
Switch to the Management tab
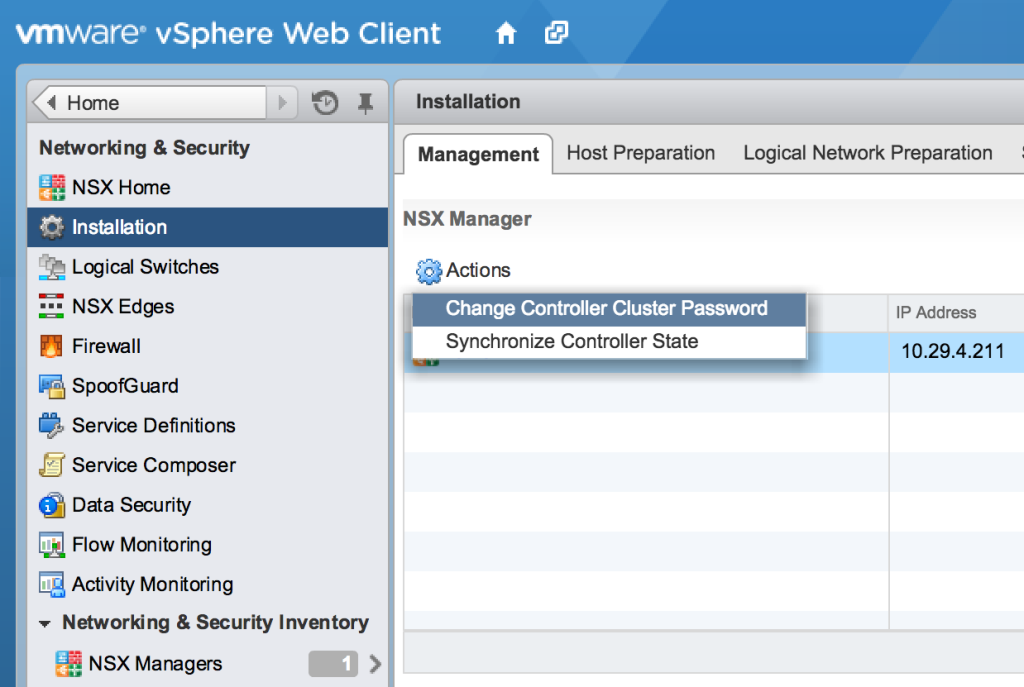click(478, 154)
